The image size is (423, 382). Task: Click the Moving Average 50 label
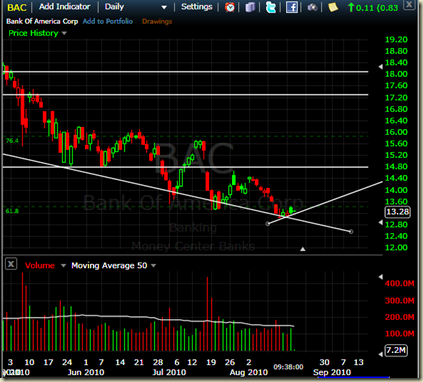tap(109, 265)
